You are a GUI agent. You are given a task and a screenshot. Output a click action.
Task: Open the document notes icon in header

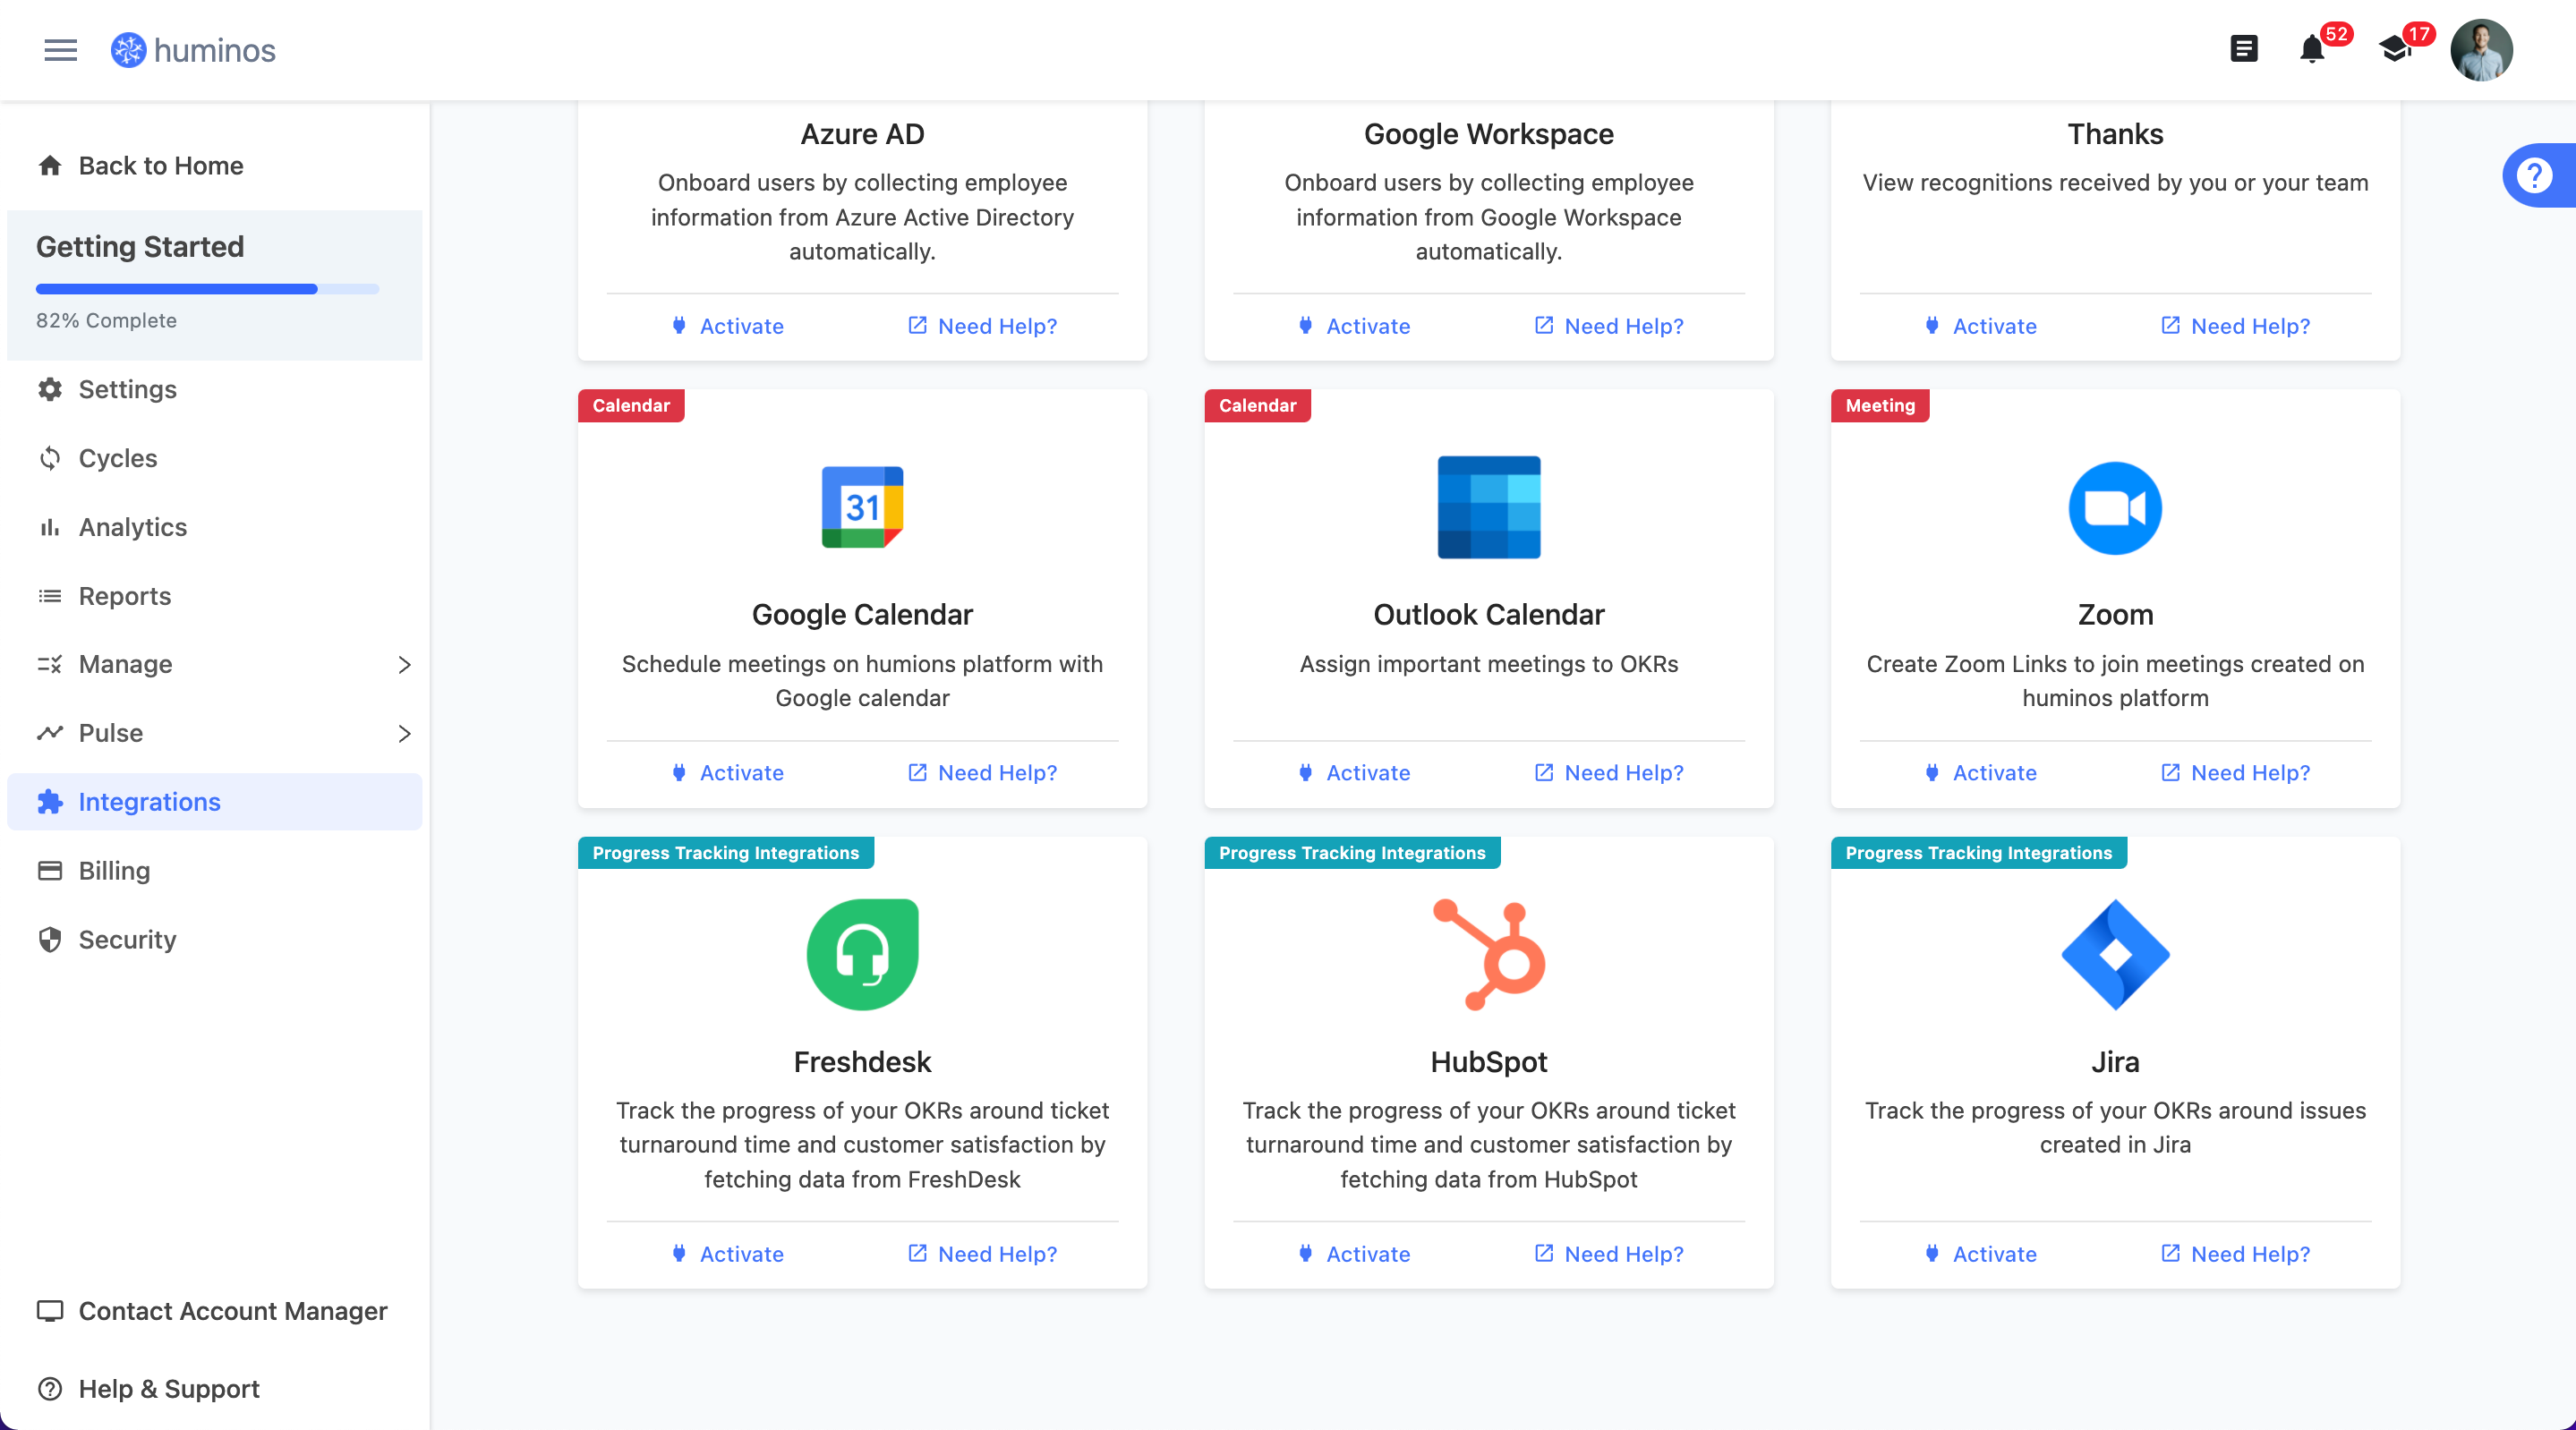(2244, 49)
